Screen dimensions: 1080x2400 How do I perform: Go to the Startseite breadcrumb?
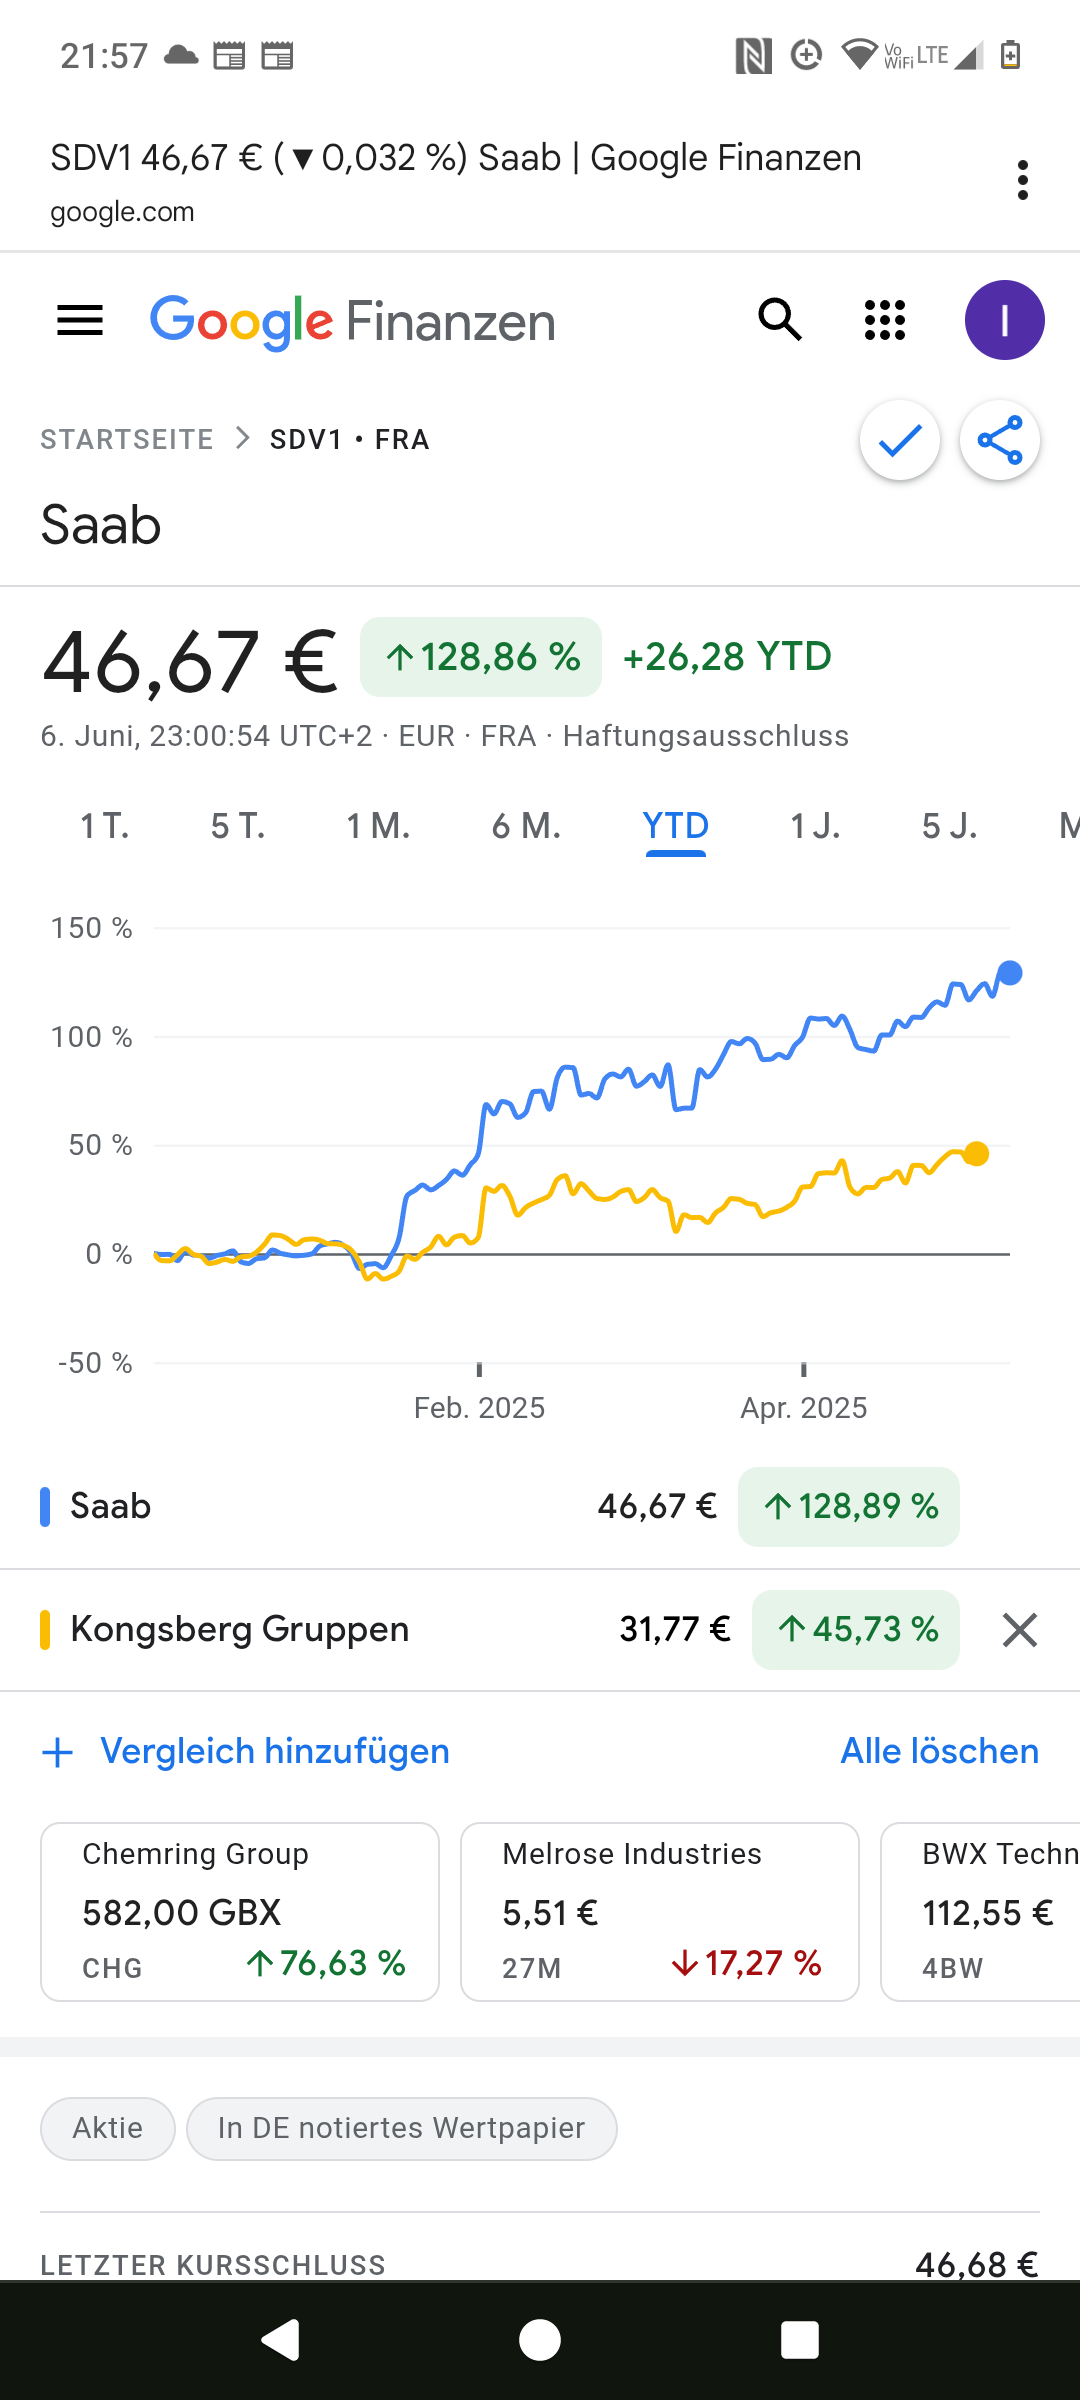pos(127,440)
